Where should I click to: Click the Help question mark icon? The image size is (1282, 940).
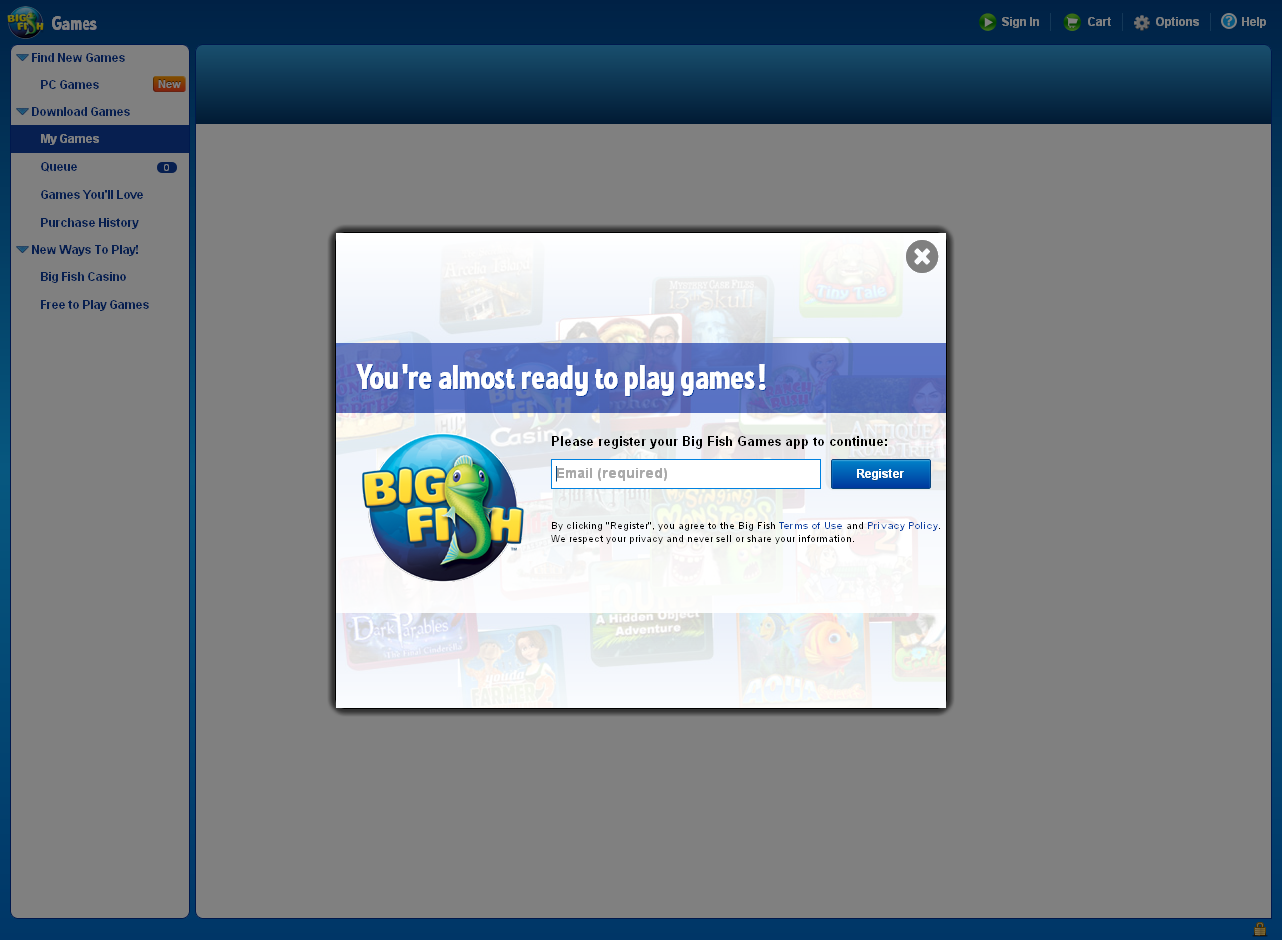click(x=1229, y=21)
